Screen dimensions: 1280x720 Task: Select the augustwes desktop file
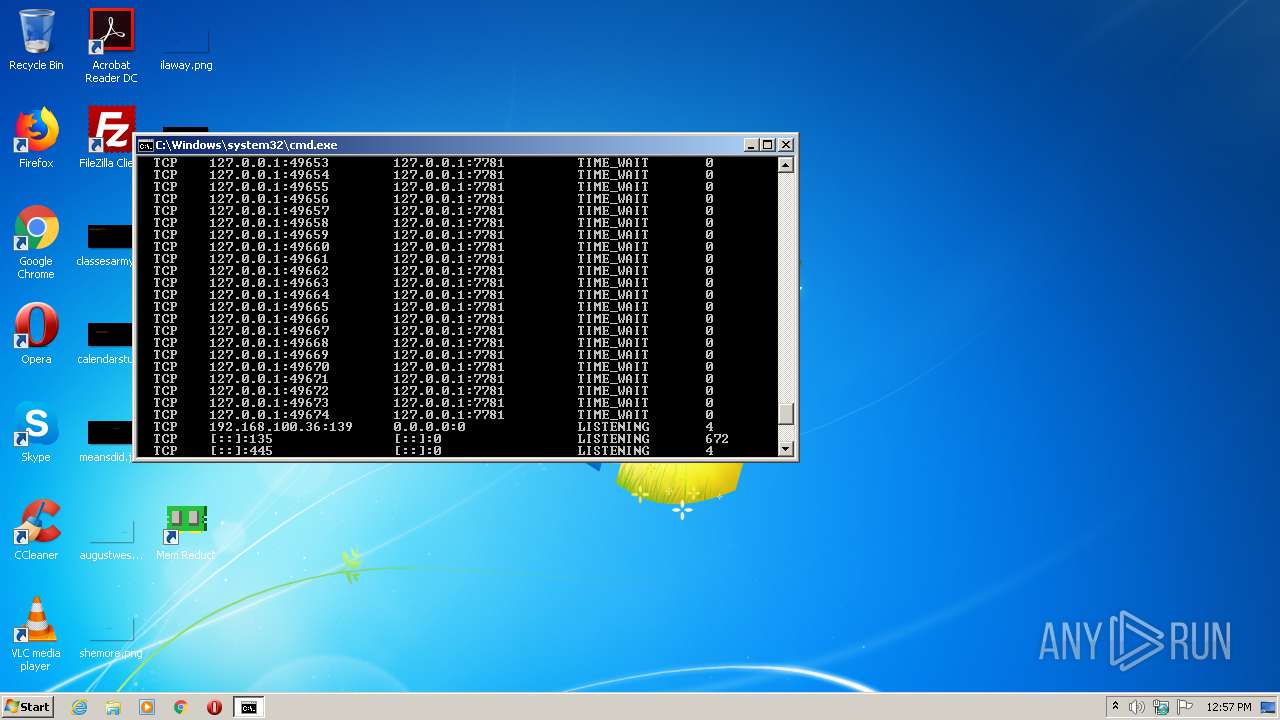pos(111,541)
